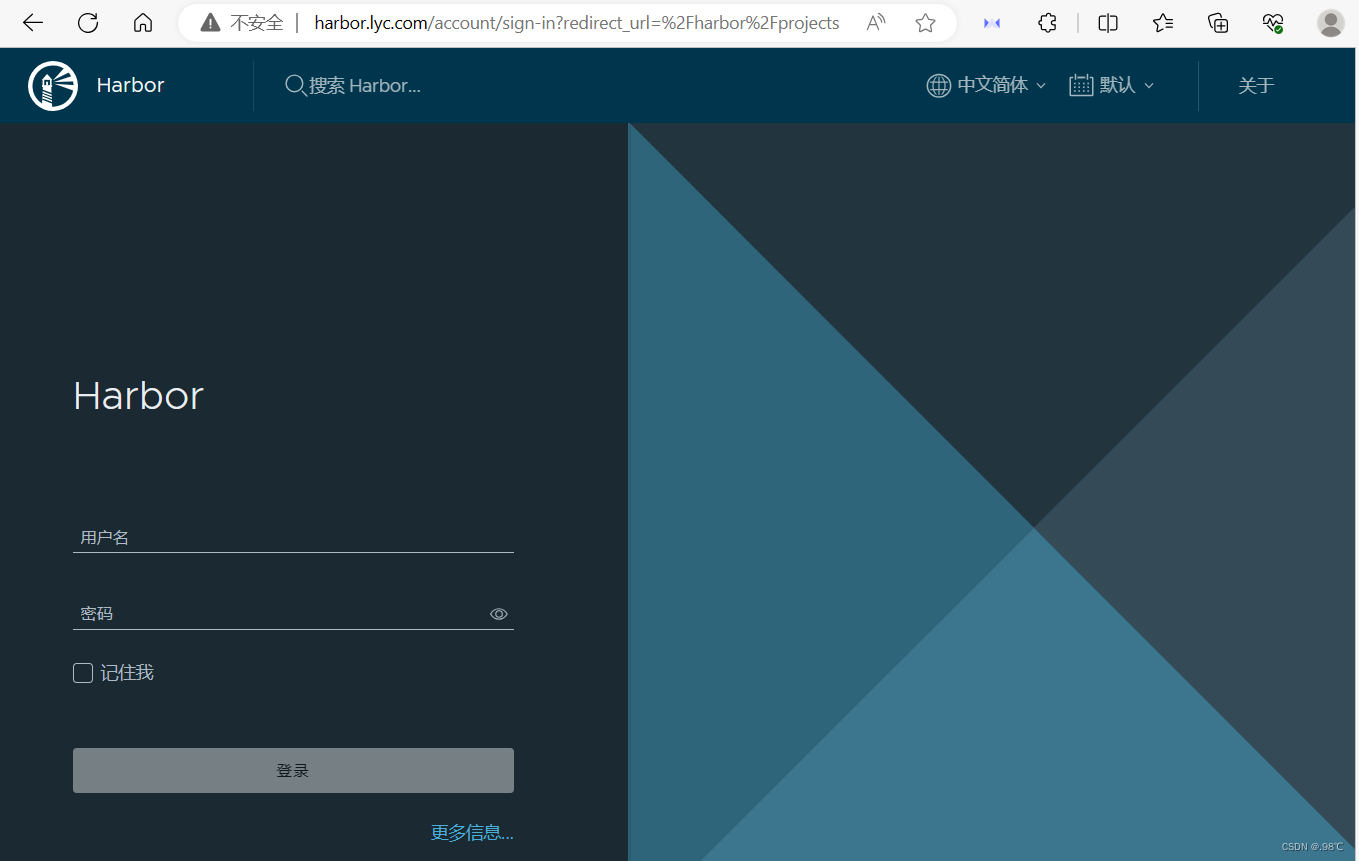
Task: Click the browser back arrow
Action: point(33,23)
